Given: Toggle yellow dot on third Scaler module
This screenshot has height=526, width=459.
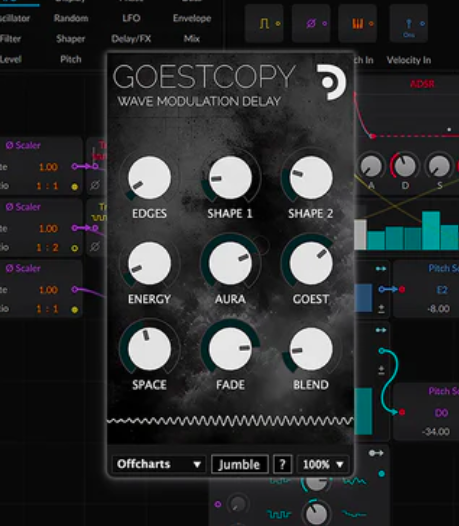Looking at the screenshot, I should coord(74,309).
